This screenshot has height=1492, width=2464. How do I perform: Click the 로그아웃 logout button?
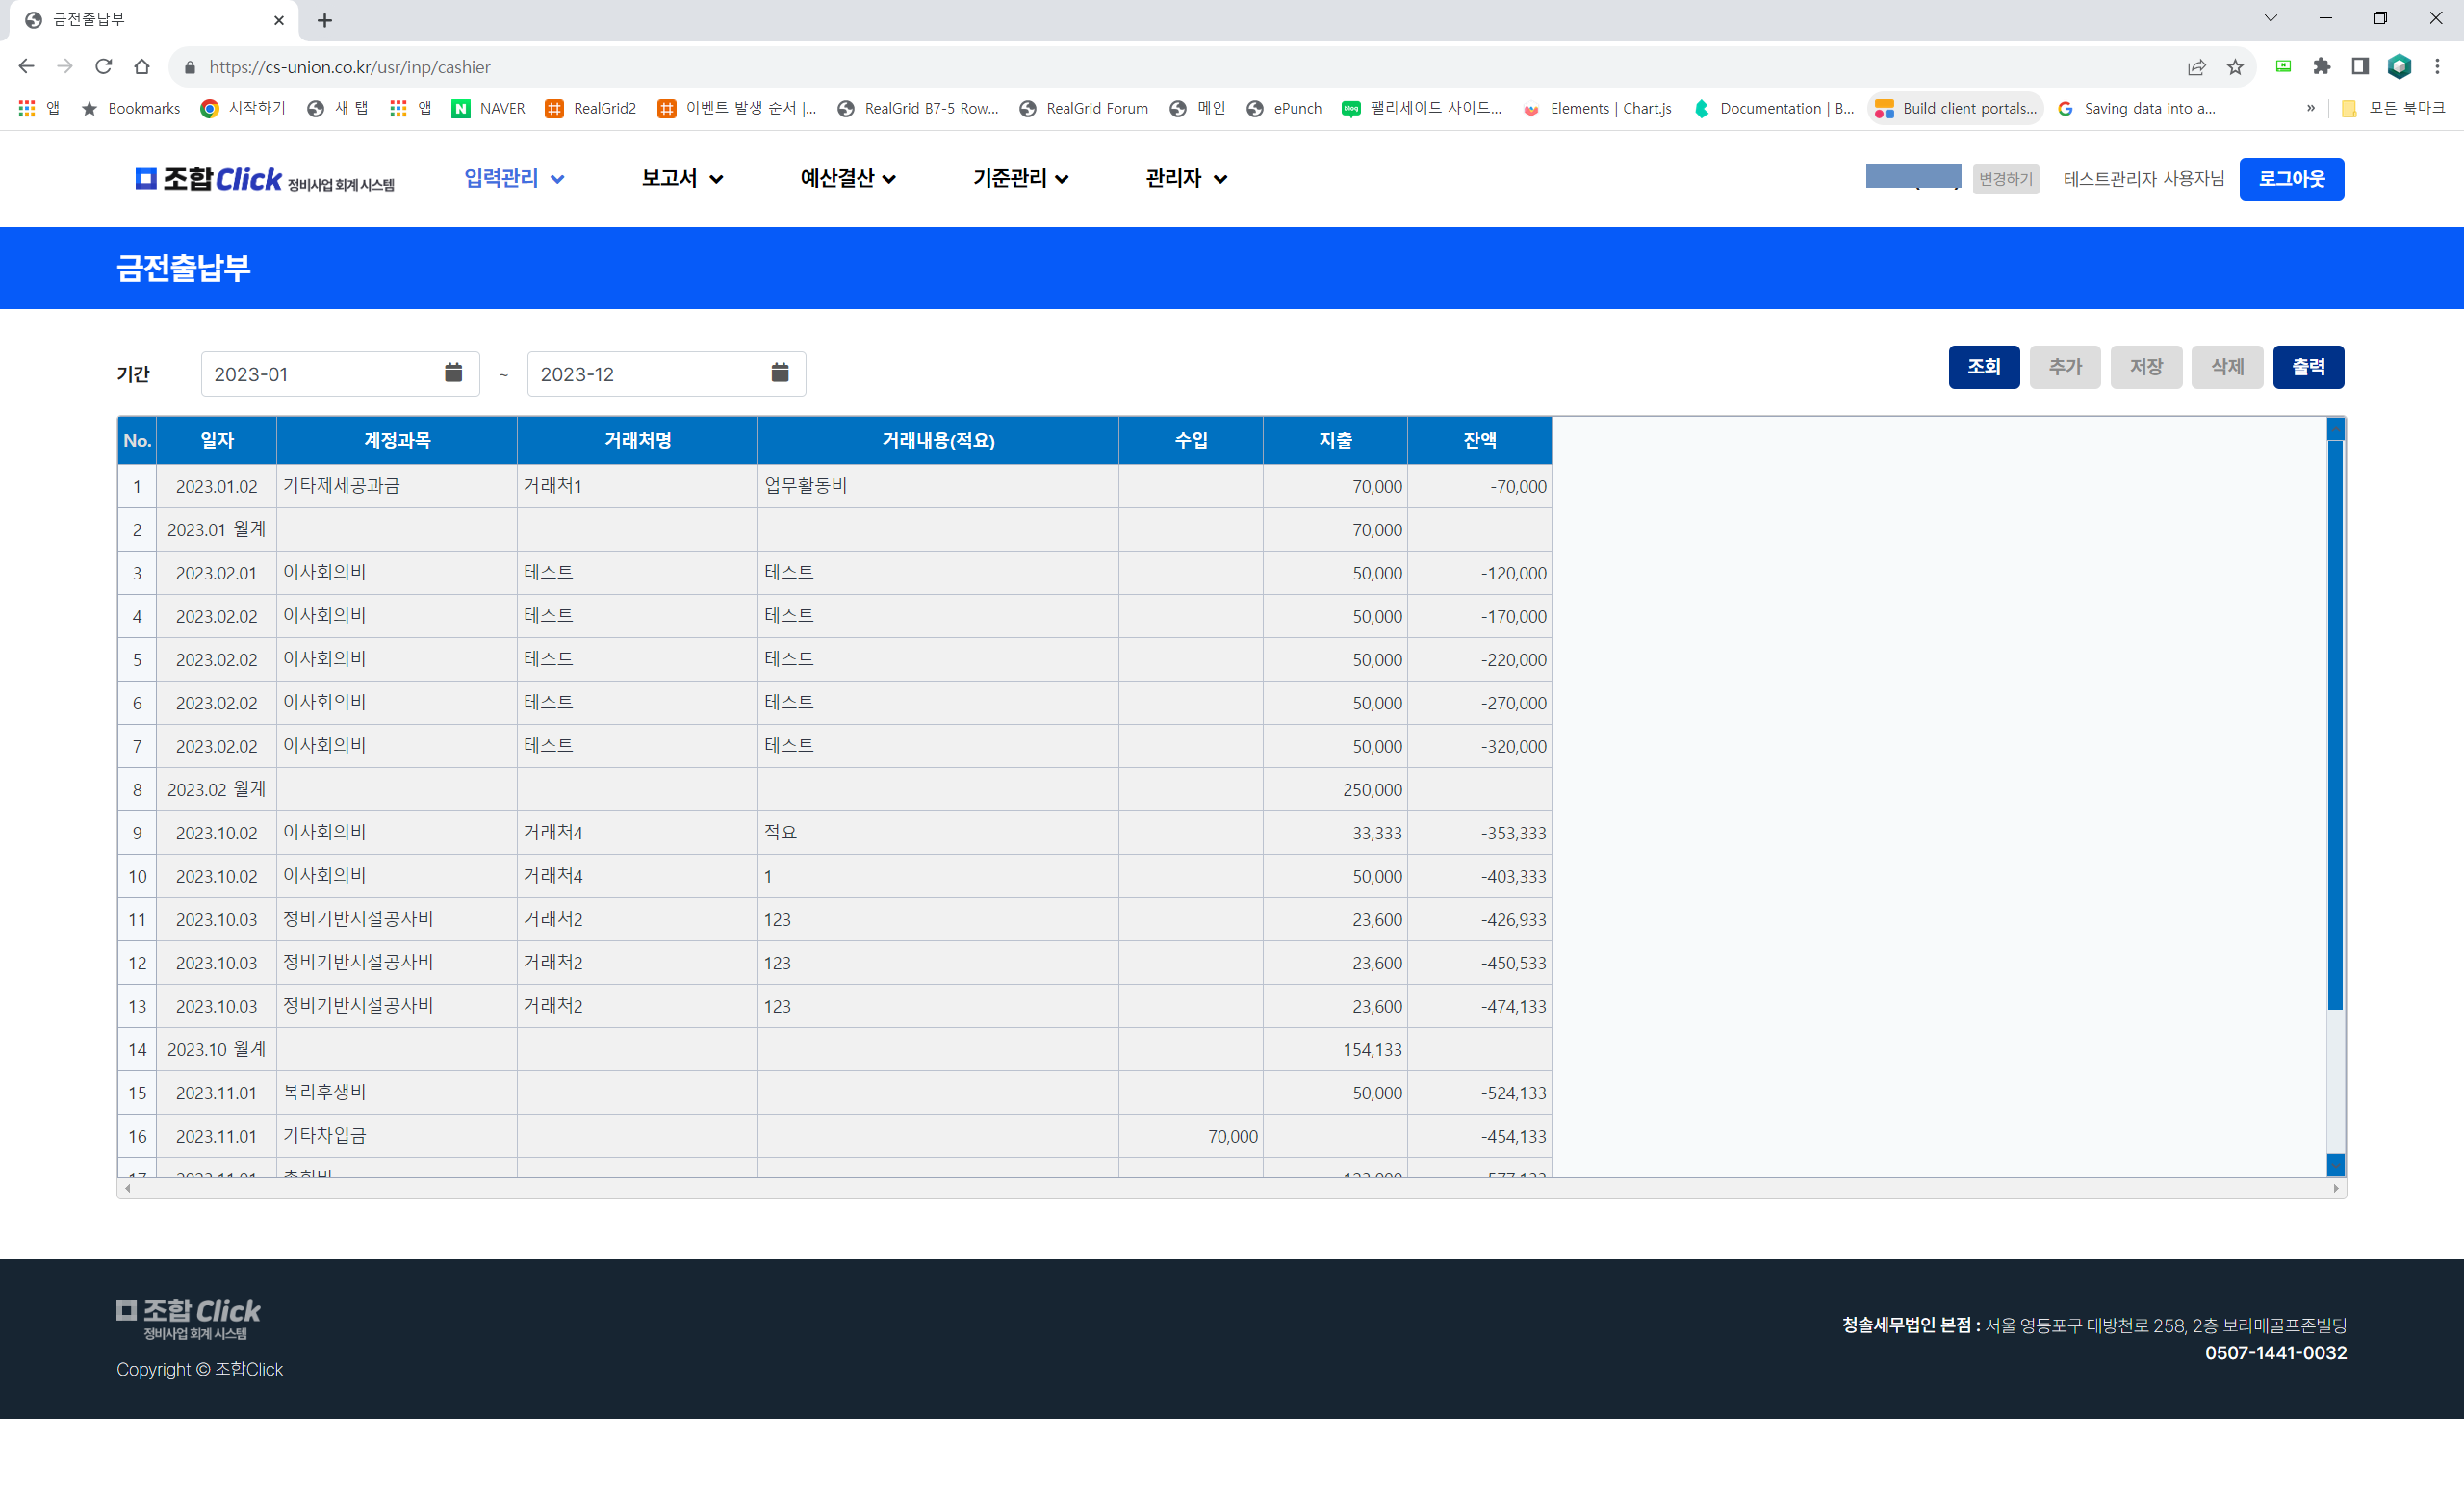(2290, 179)
